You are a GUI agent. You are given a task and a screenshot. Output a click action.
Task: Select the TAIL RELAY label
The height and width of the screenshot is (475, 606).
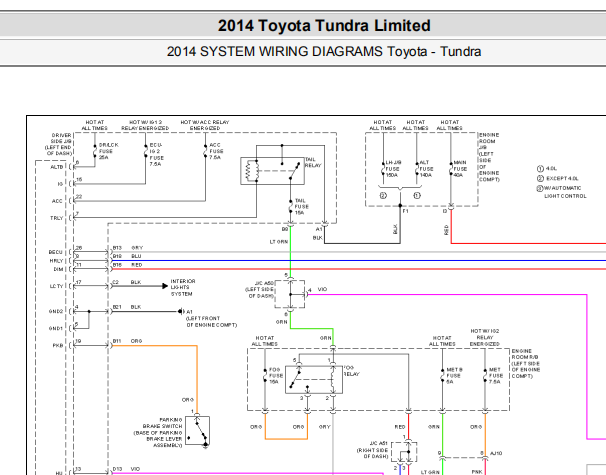coord(313,162)
